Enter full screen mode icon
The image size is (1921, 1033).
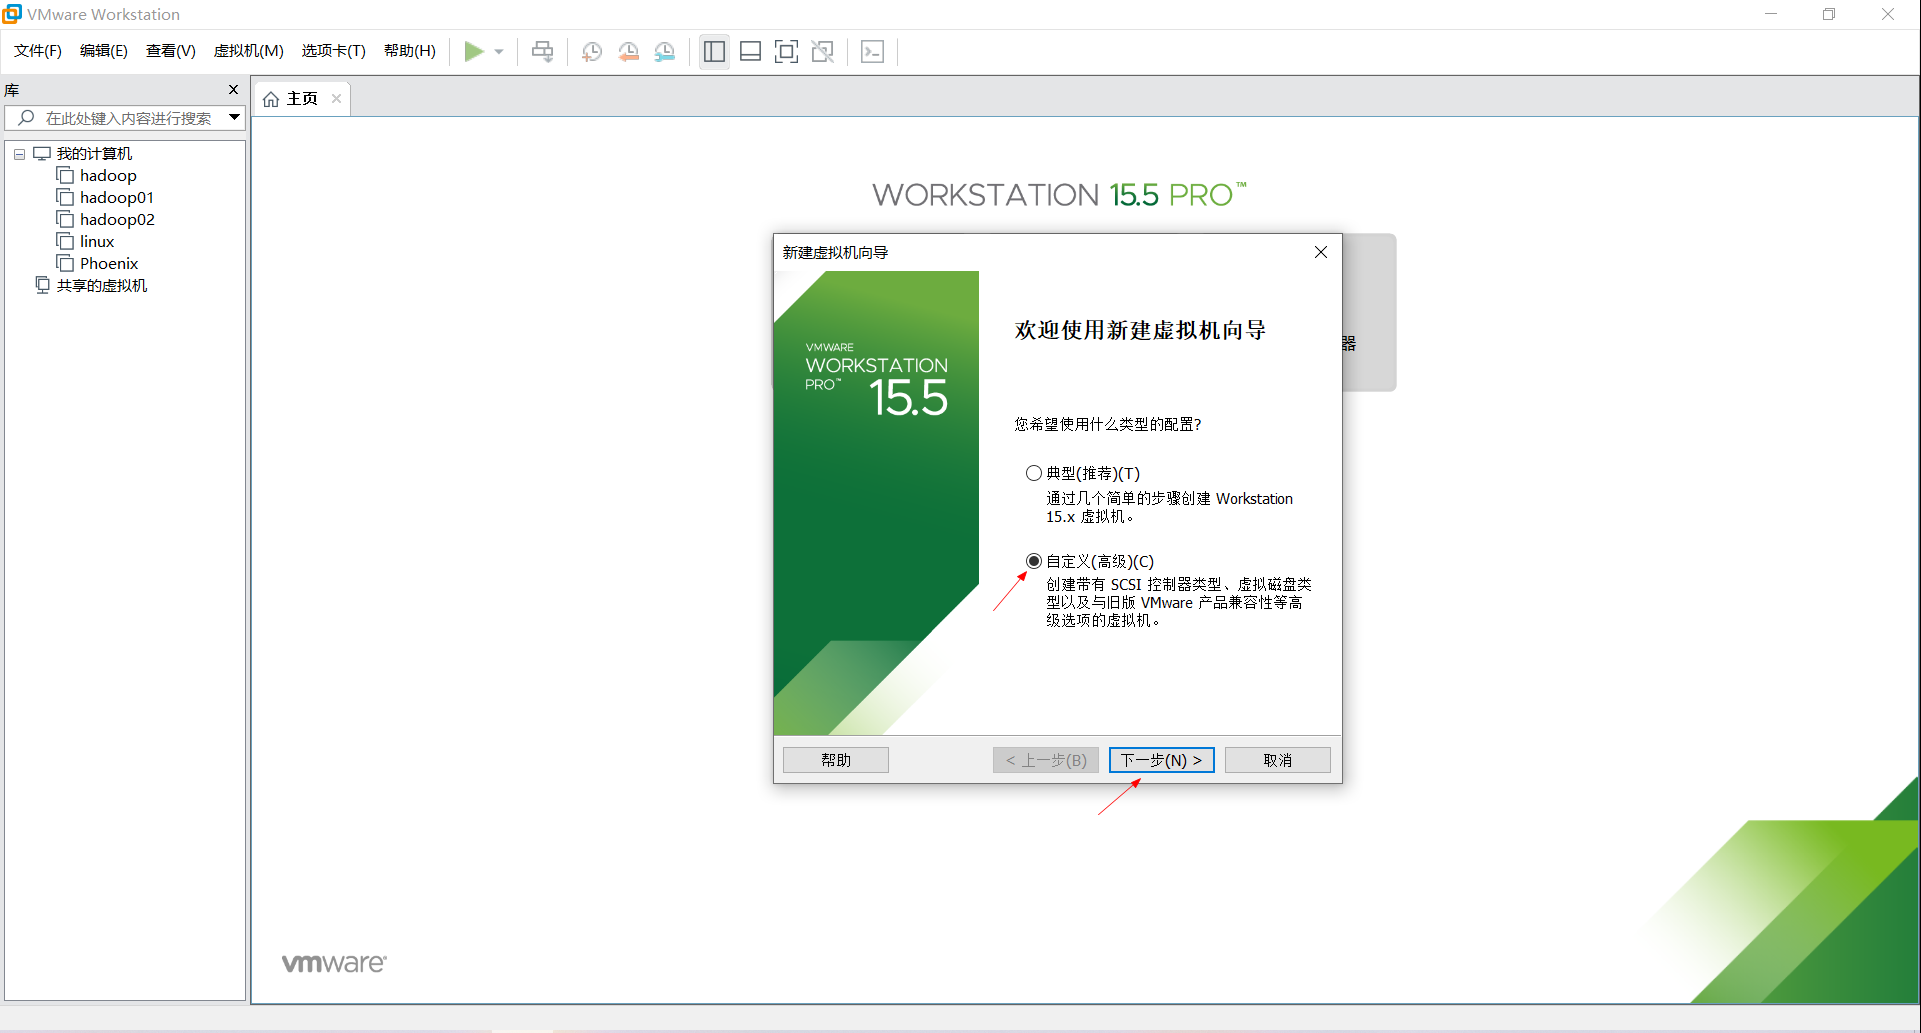click(787, 51)
